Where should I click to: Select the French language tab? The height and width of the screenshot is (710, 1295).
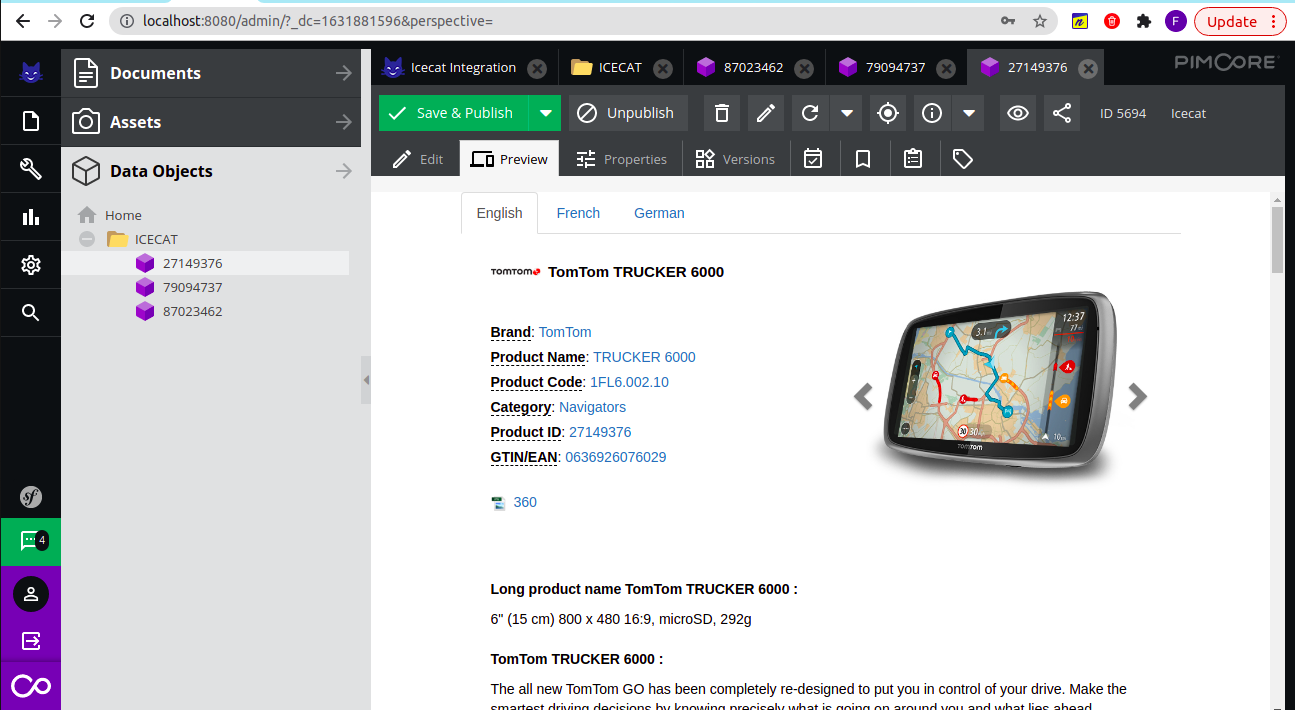(x=578, y=213)
